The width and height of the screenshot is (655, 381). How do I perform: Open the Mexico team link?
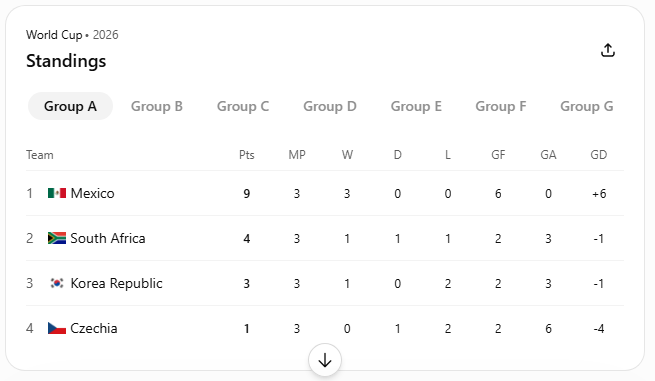pos(92,193)
